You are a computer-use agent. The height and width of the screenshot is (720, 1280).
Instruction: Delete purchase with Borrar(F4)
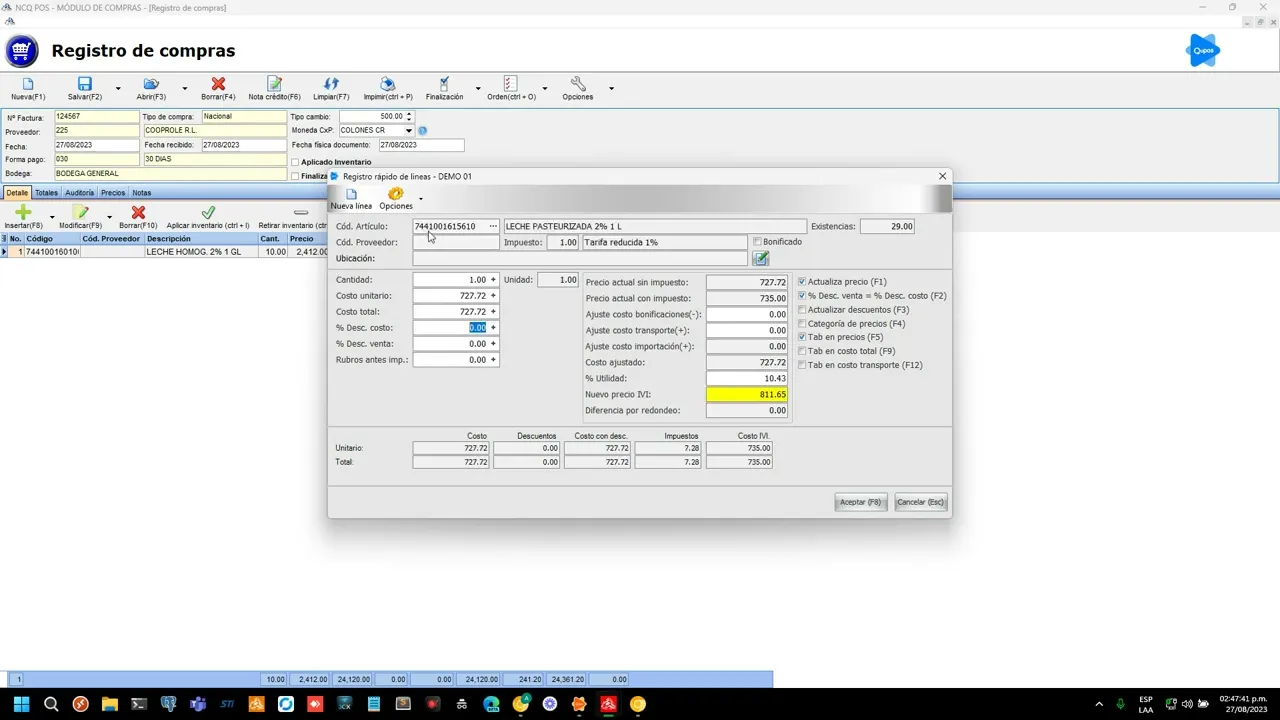point(218,89)
